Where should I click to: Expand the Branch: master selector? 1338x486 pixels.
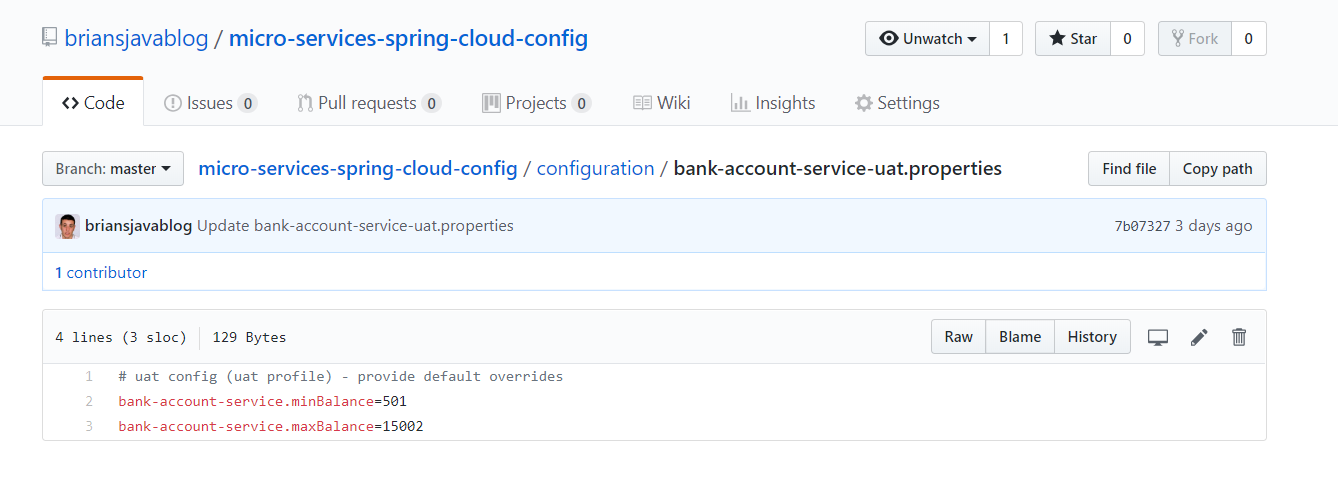click(x=113, y=169)
